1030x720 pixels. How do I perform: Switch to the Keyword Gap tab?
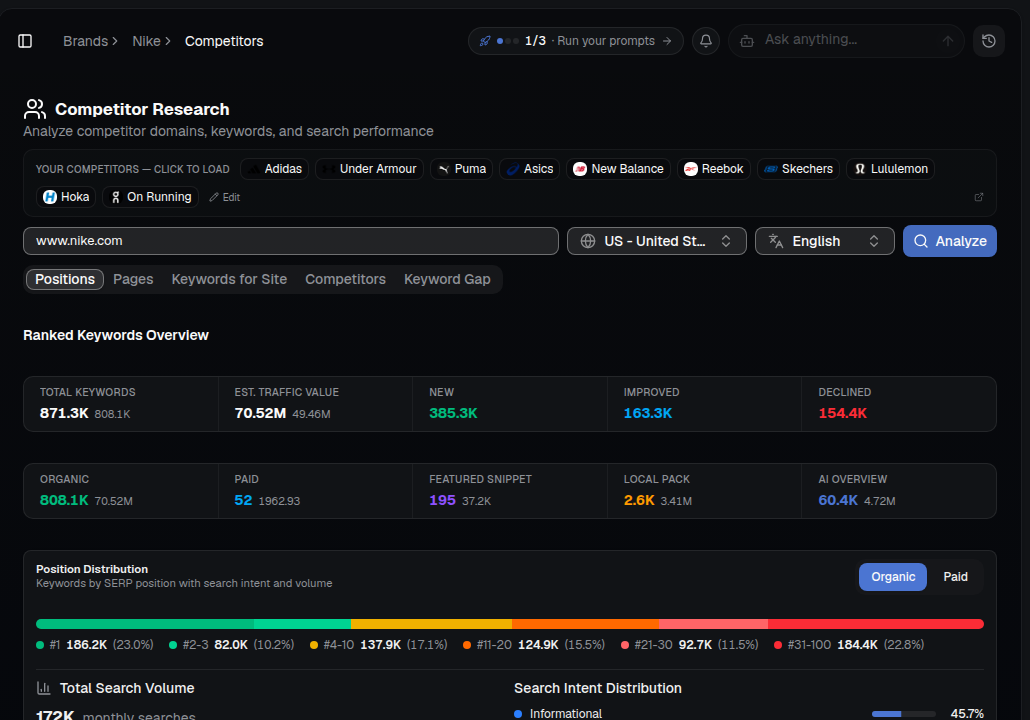pos(447,279)
